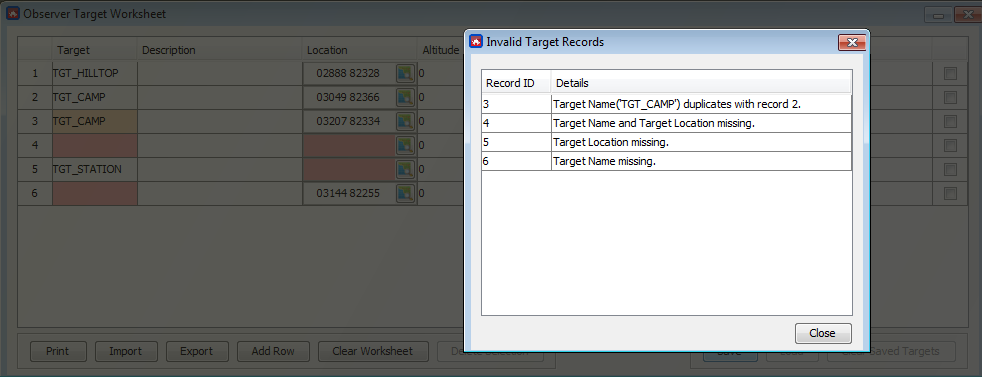Select the 'Target Location missing.' row
The height and width of the screenshot is (377, 982).
[666, 142]
